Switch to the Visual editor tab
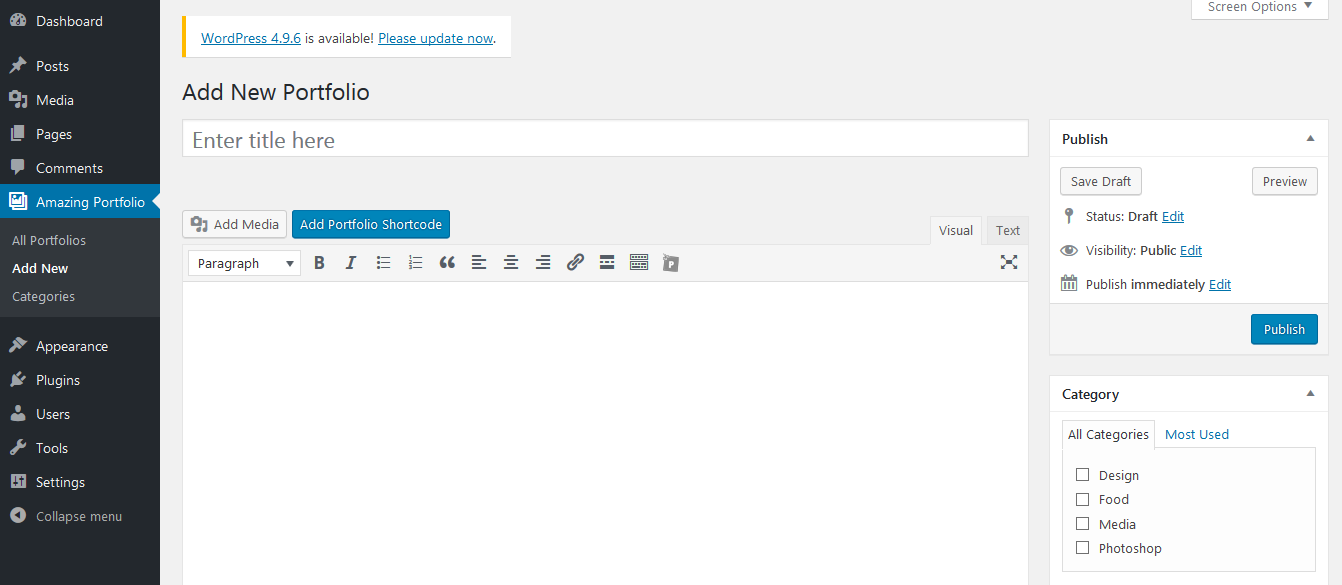 tap(955, 230)
